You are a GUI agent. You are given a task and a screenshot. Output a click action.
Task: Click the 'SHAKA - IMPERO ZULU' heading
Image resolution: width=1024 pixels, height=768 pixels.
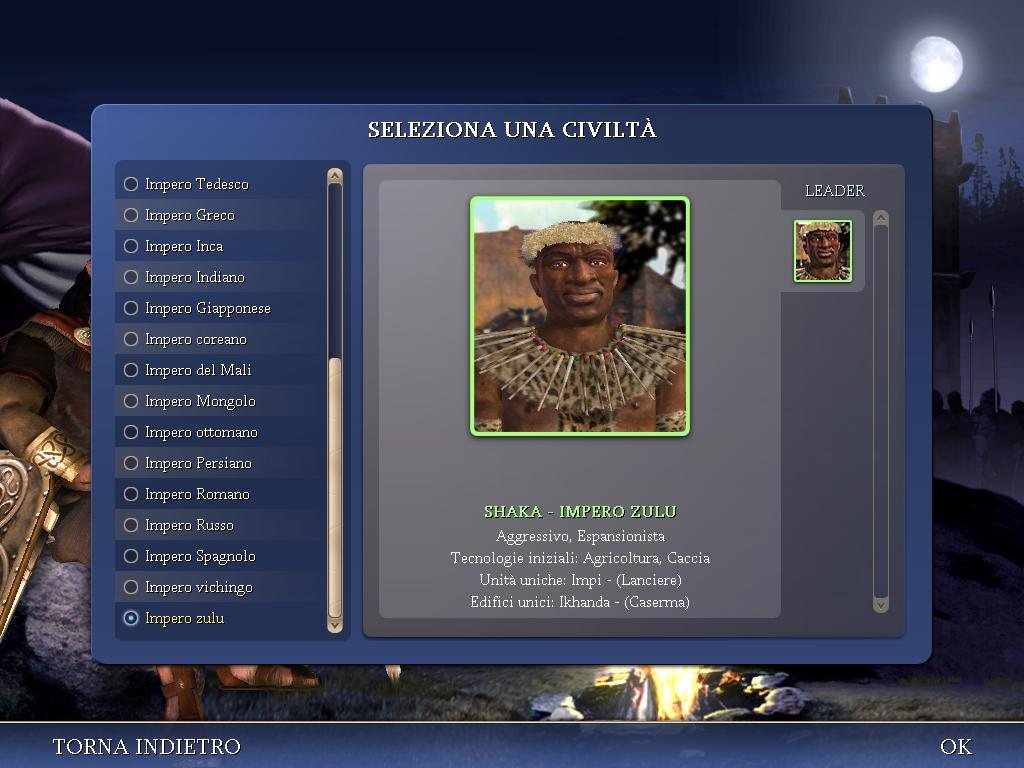tap(580, 511)
